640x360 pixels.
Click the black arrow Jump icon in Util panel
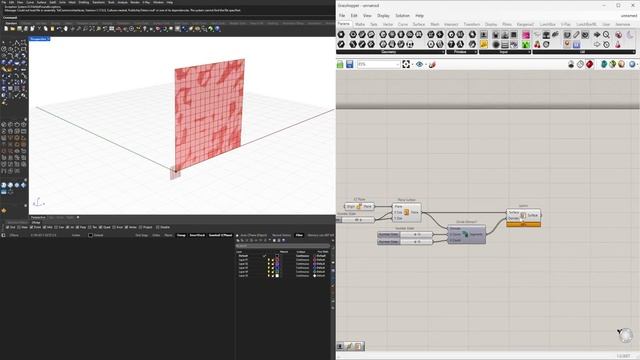(597, 35)
